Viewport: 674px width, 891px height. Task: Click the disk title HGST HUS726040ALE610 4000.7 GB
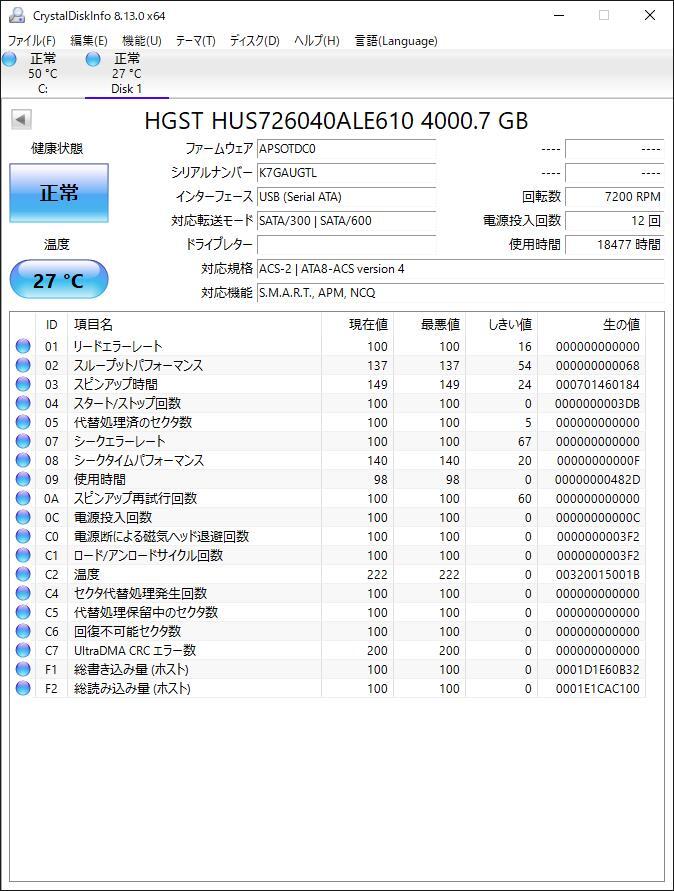(x=336, y=120)
